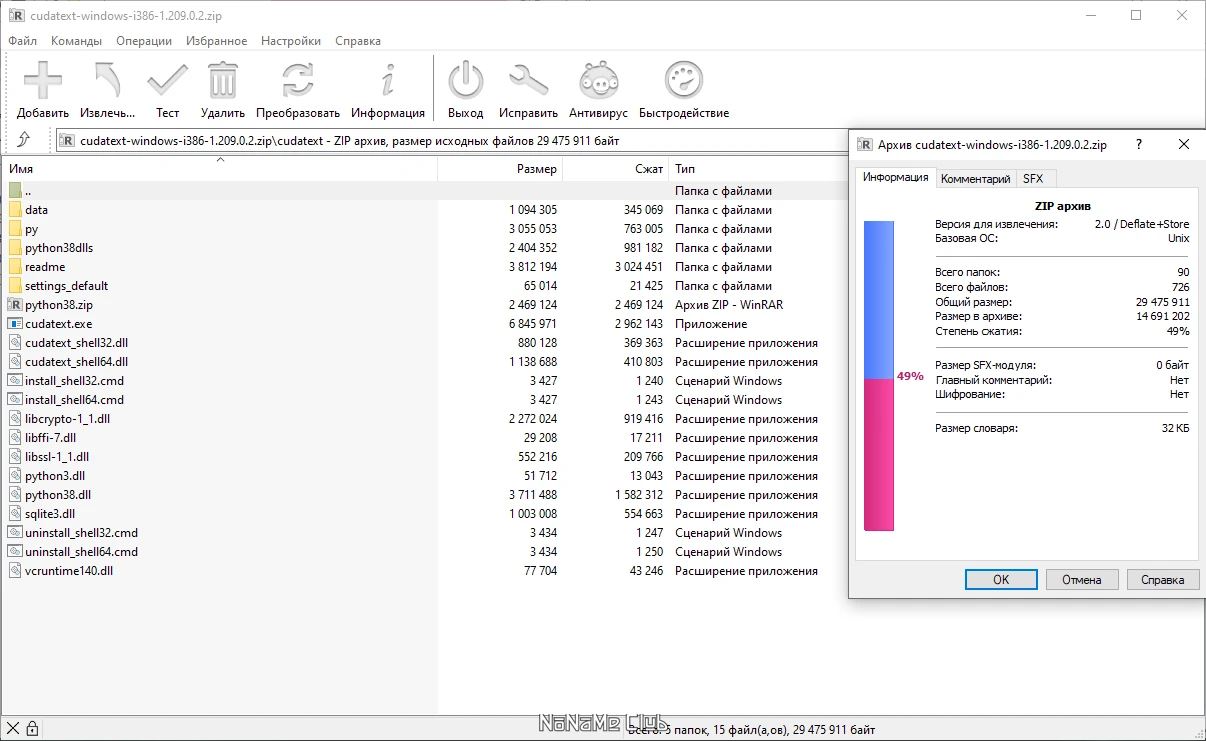
Task: Click the archive path address field
Action: (452, 141)
